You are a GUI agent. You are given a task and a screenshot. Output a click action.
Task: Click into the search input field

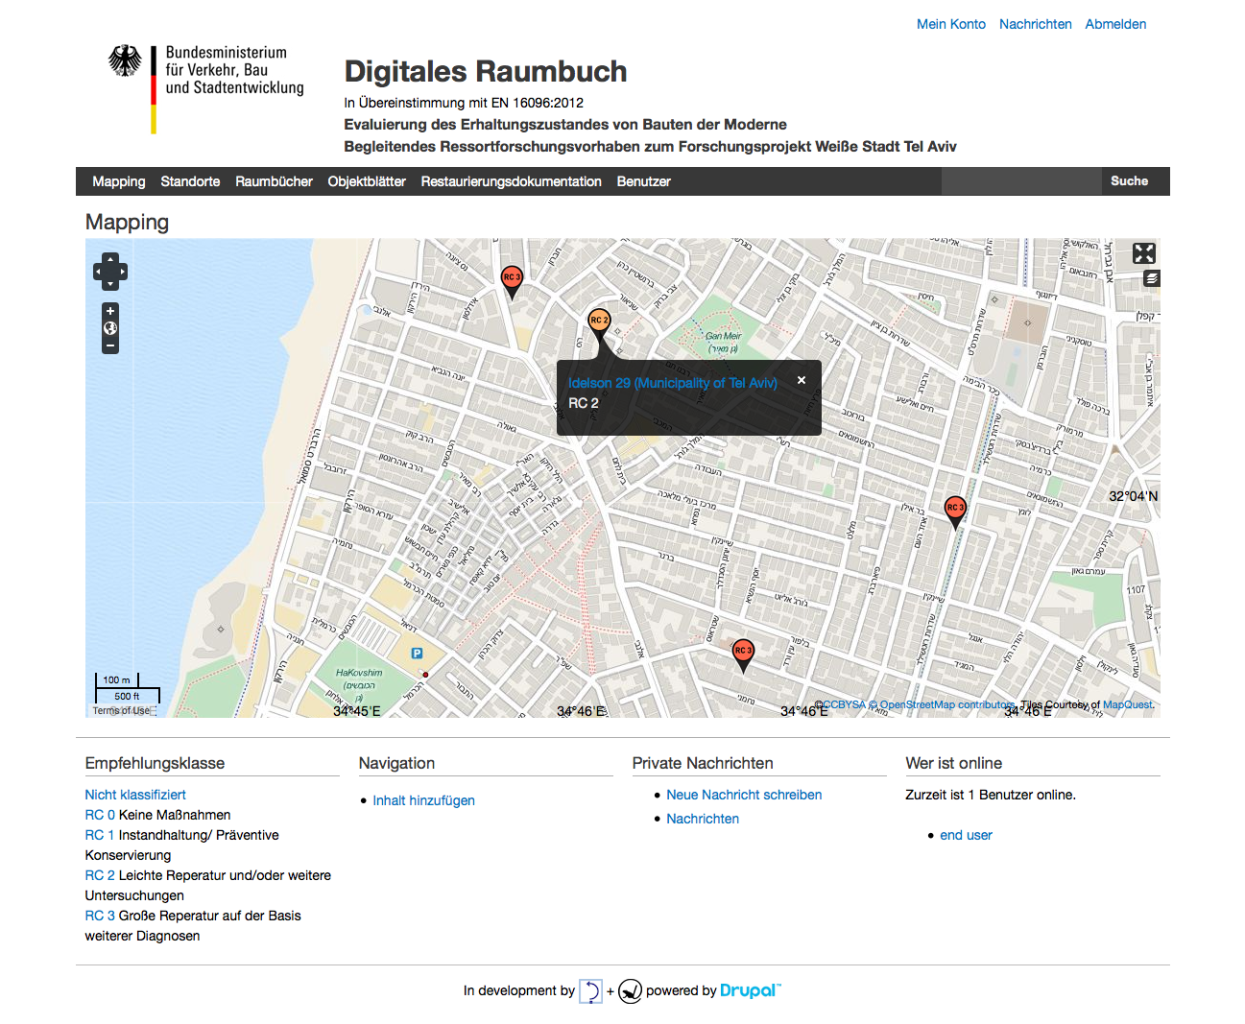(x=1020, y=181)
